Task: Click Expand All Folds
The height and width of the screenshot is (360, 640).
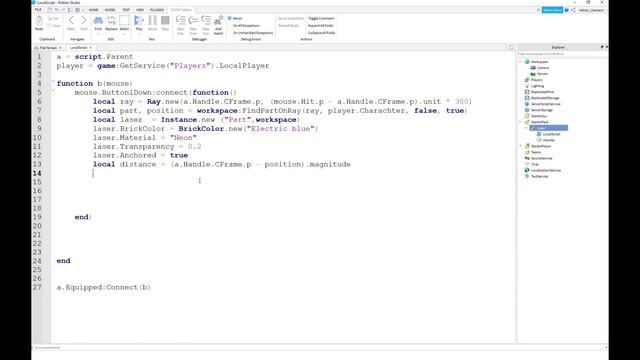Action: (320, 25)
